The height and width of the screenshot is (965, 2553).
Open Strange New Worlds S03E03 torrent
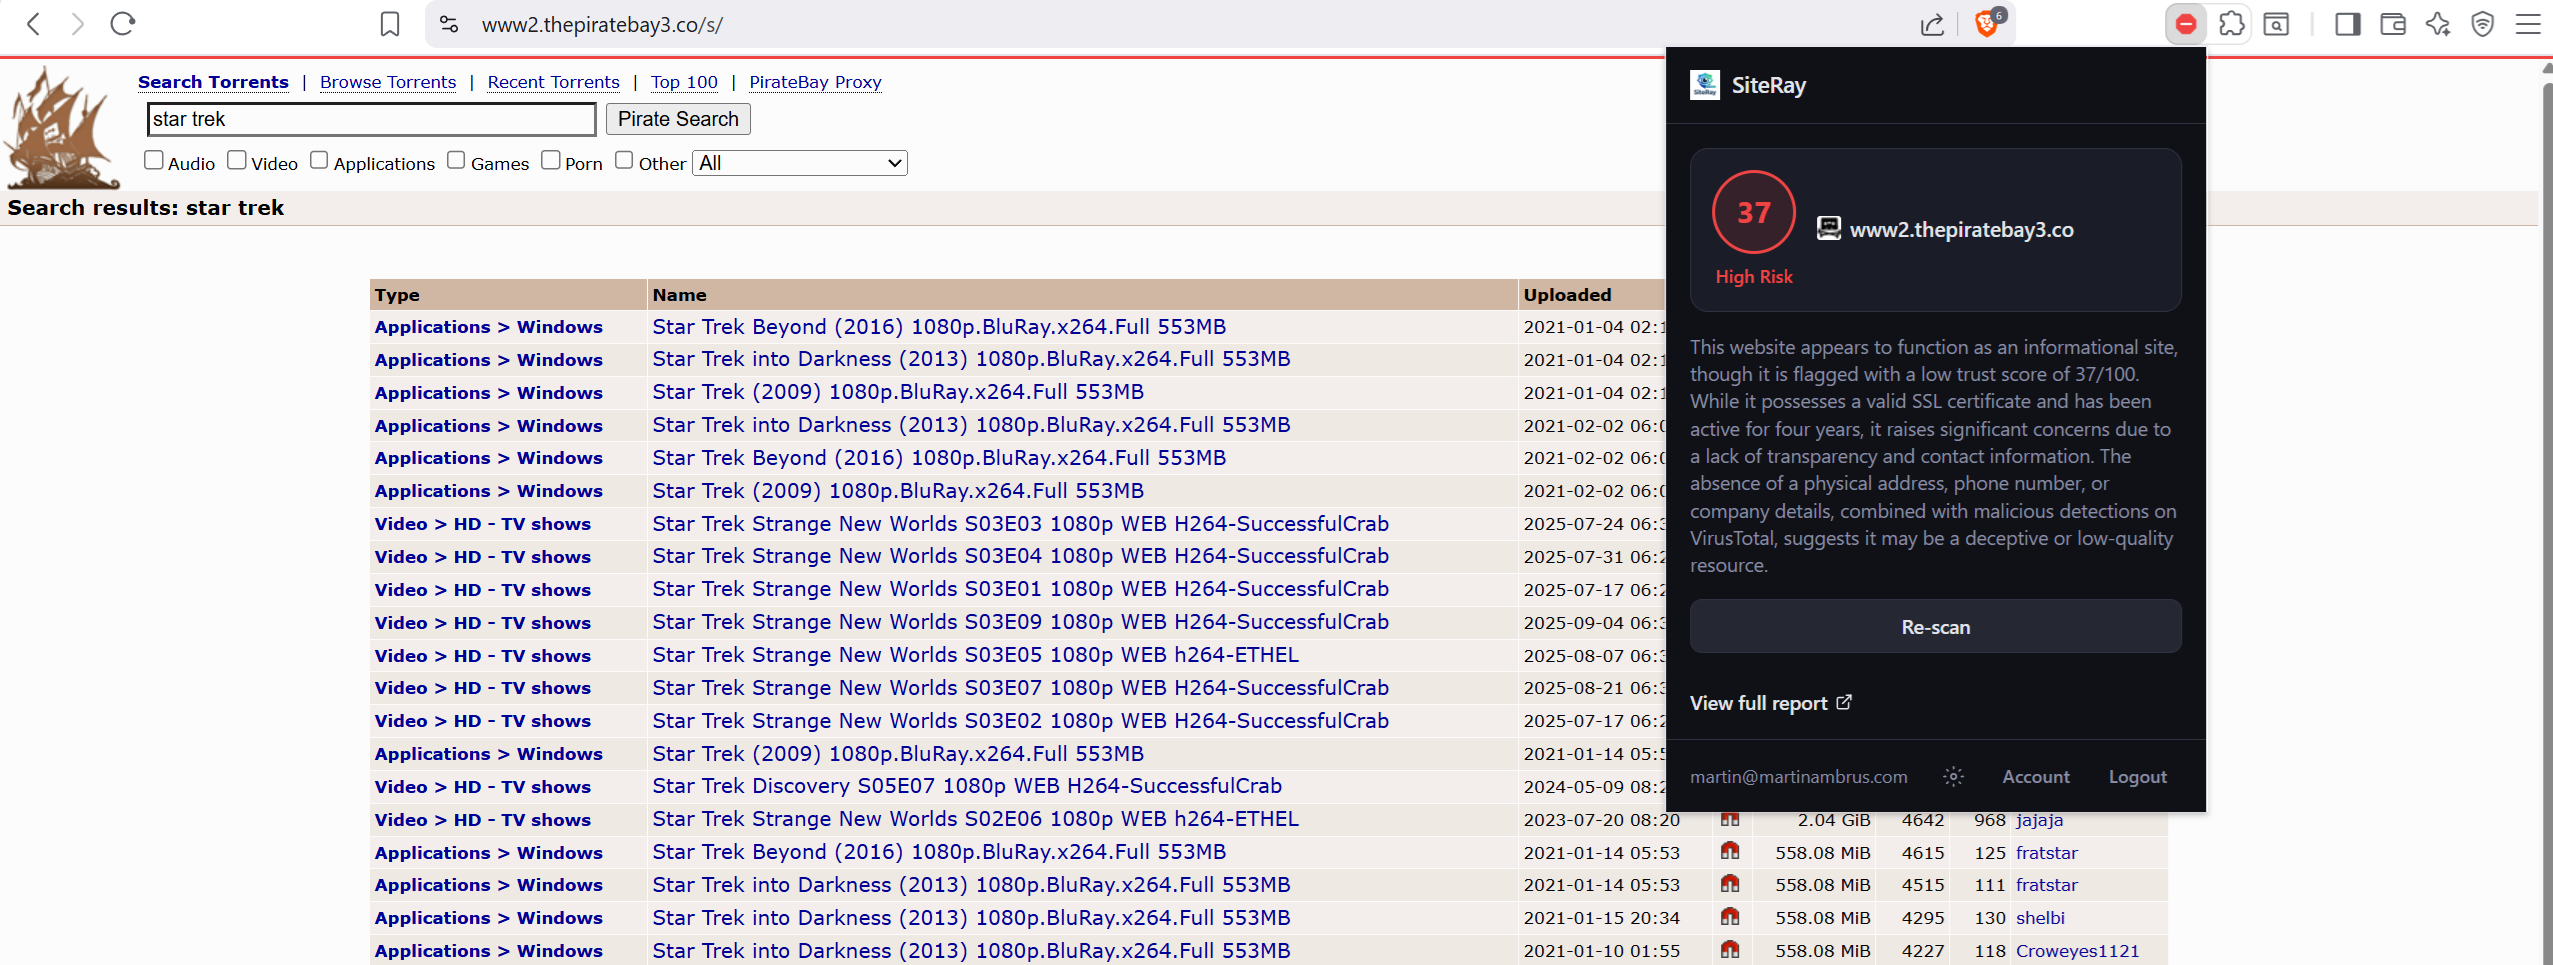[1020, 524]
